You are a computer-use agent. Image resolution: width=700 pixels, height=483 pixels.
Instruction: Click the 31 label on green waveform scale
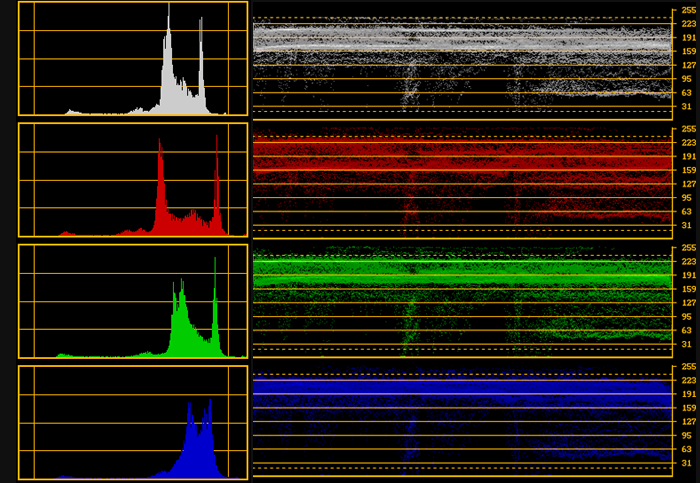click(x=687, y=344)
